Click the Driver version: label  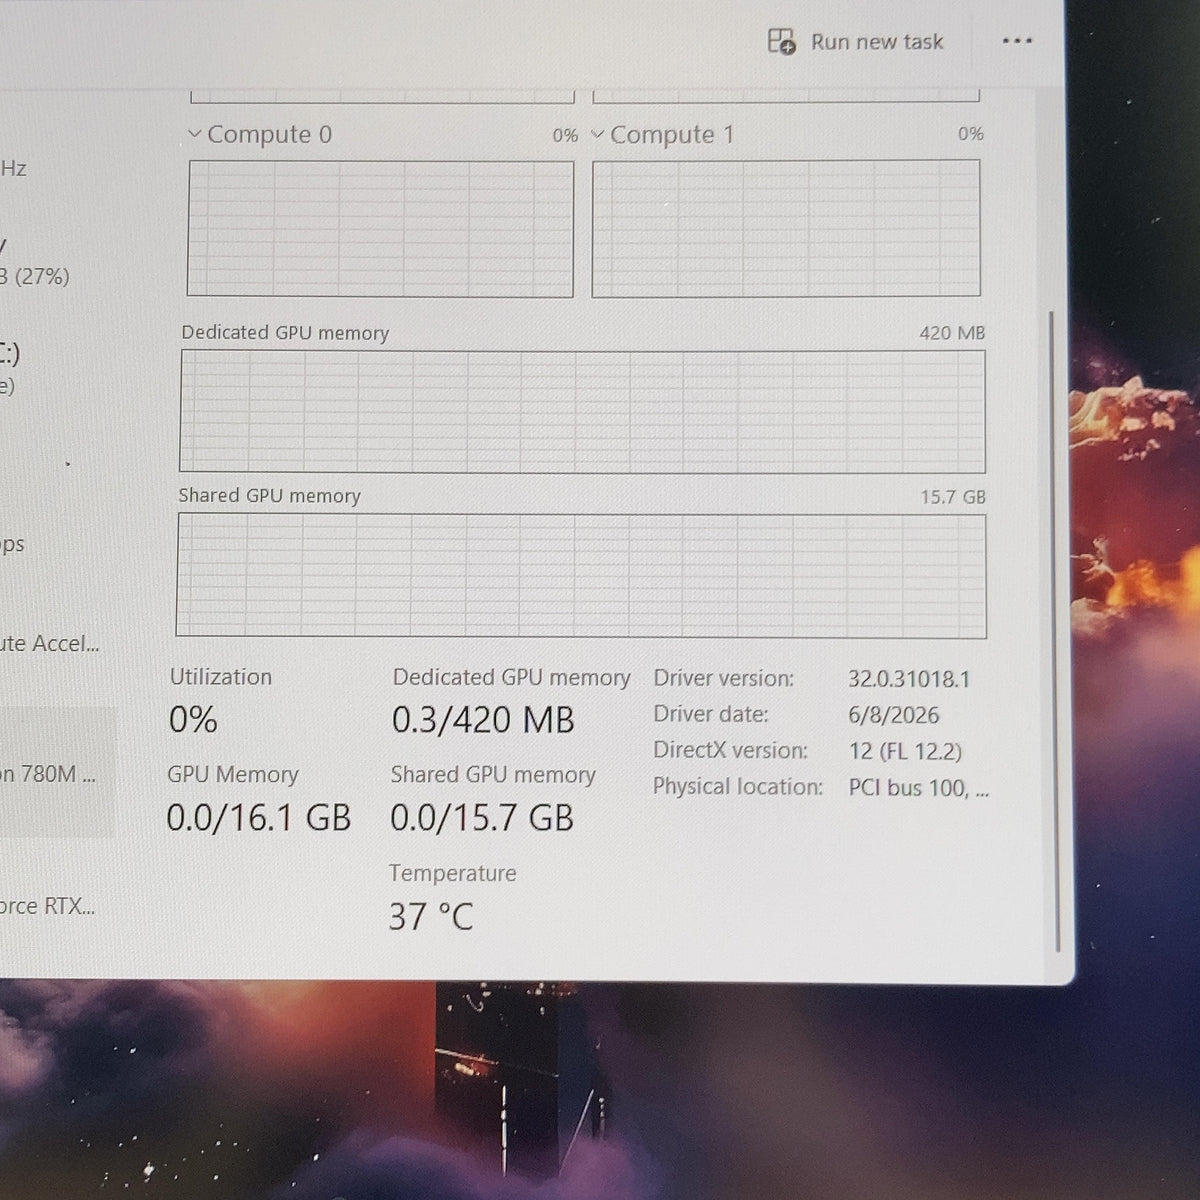click(x=724, y=678)
